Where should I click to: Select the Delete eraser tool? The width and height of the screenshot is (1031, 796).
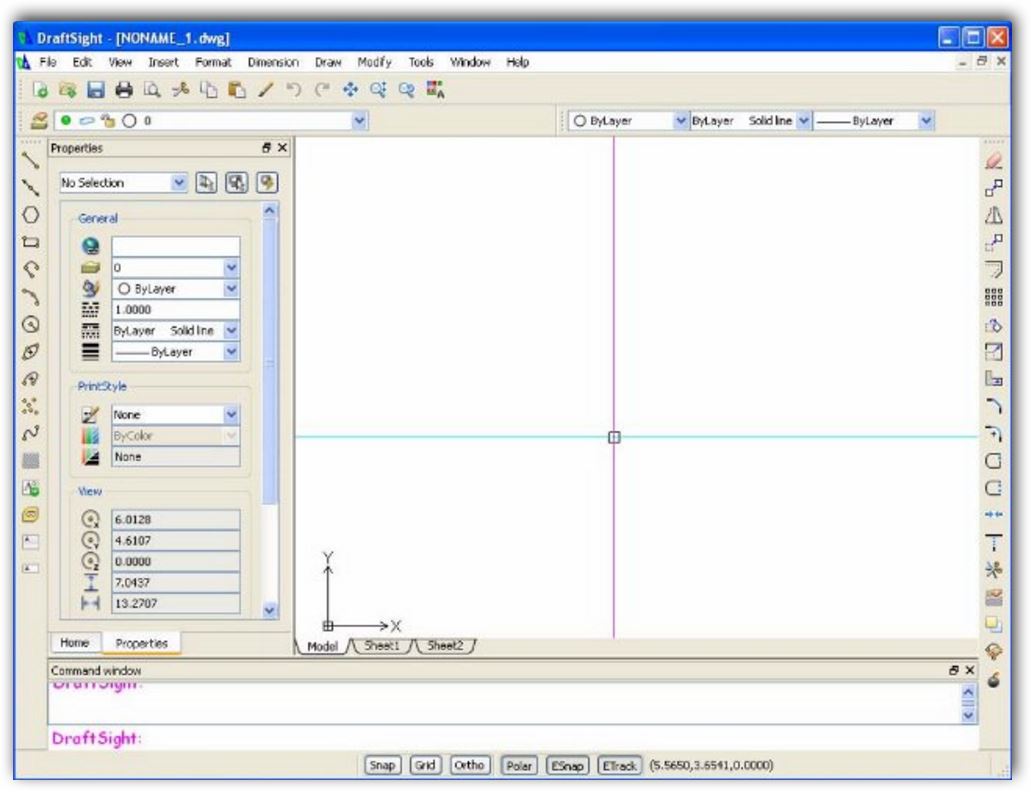(994, 161)
